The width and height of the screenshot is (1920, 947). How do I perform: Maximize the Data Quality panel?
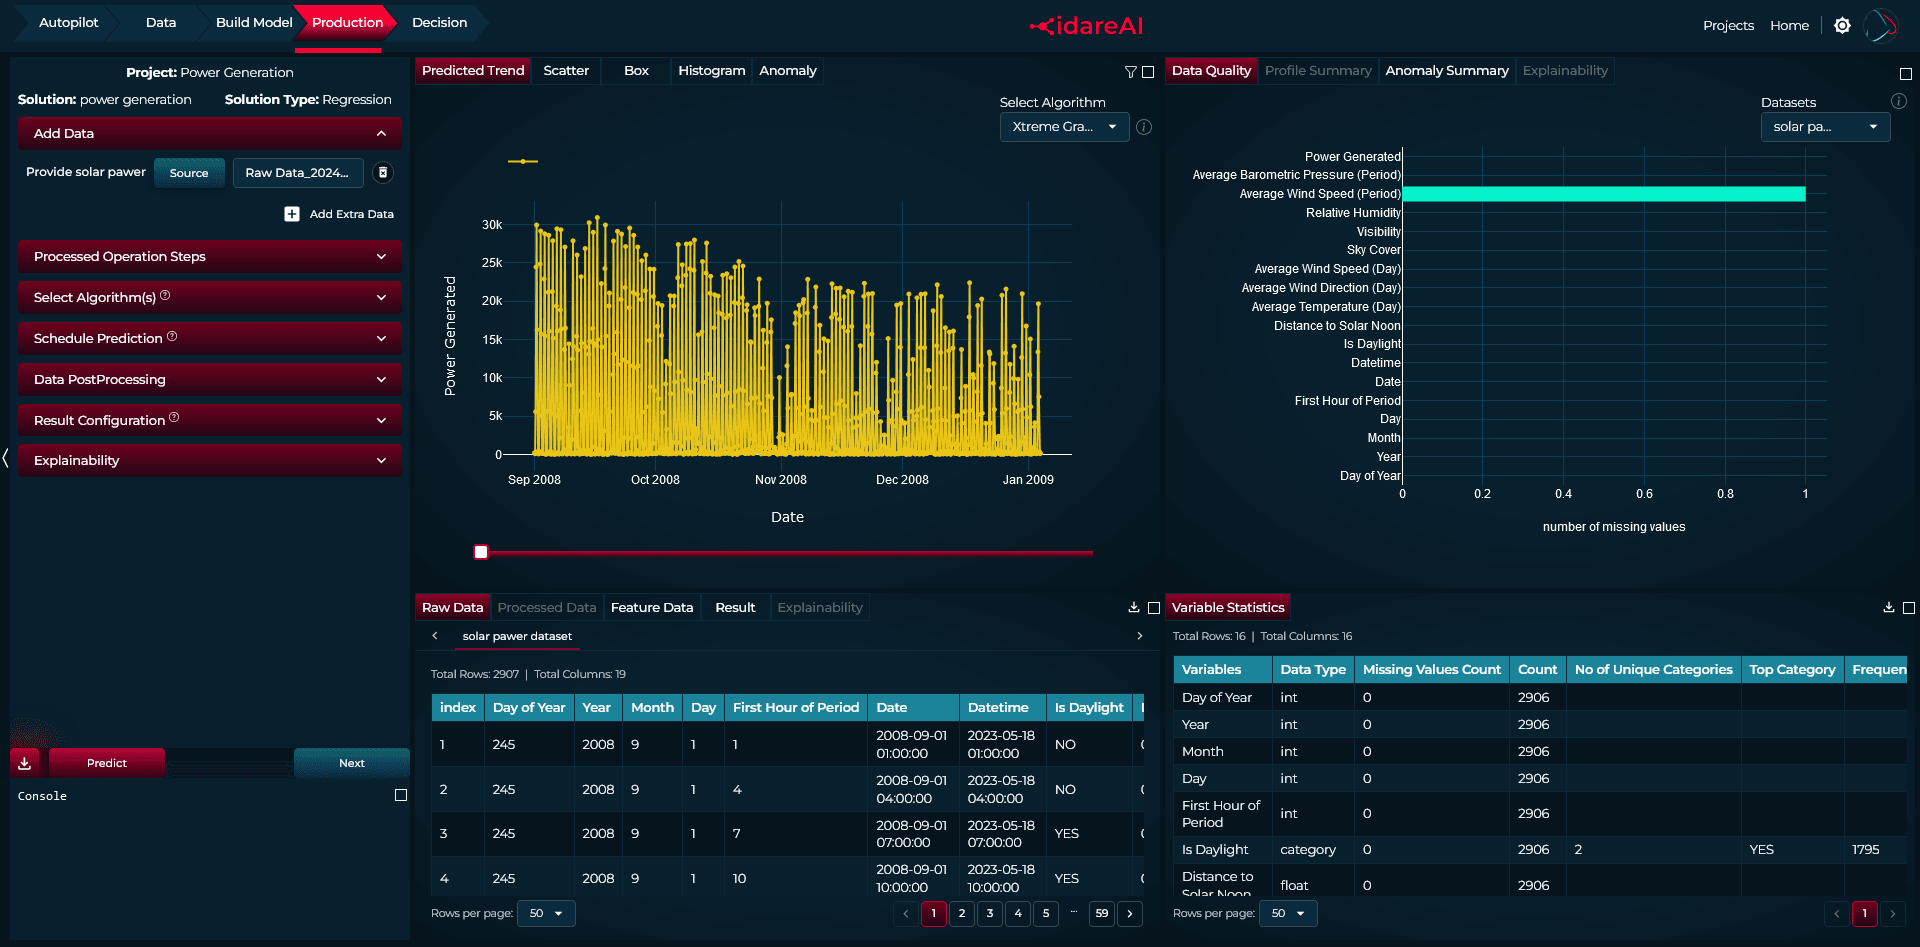point(1906,74)
